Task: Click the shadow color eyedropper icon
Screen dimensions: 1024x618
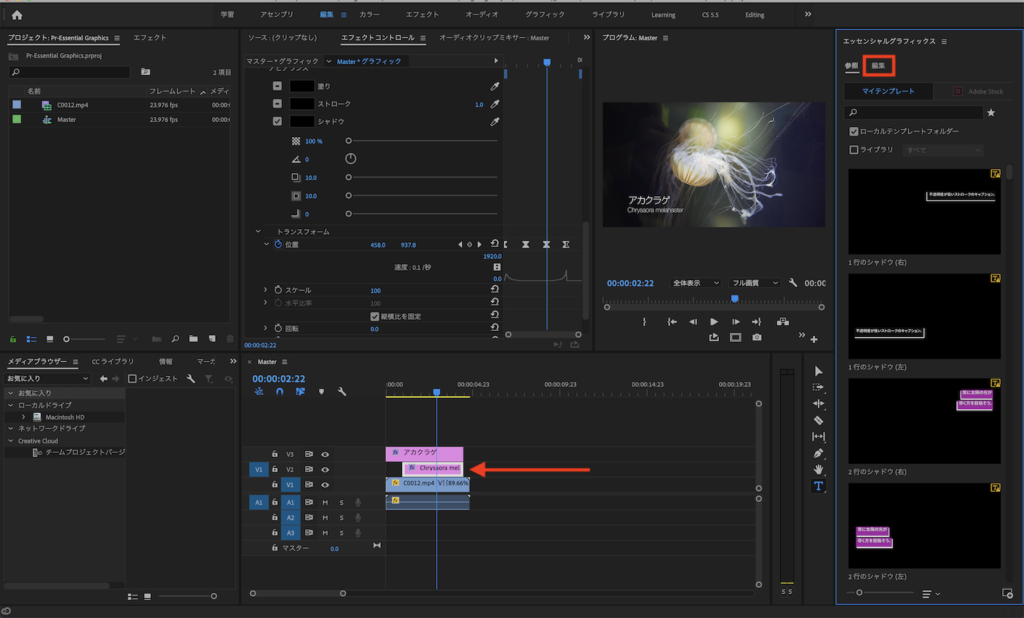Action: click(x=494, y=121)
